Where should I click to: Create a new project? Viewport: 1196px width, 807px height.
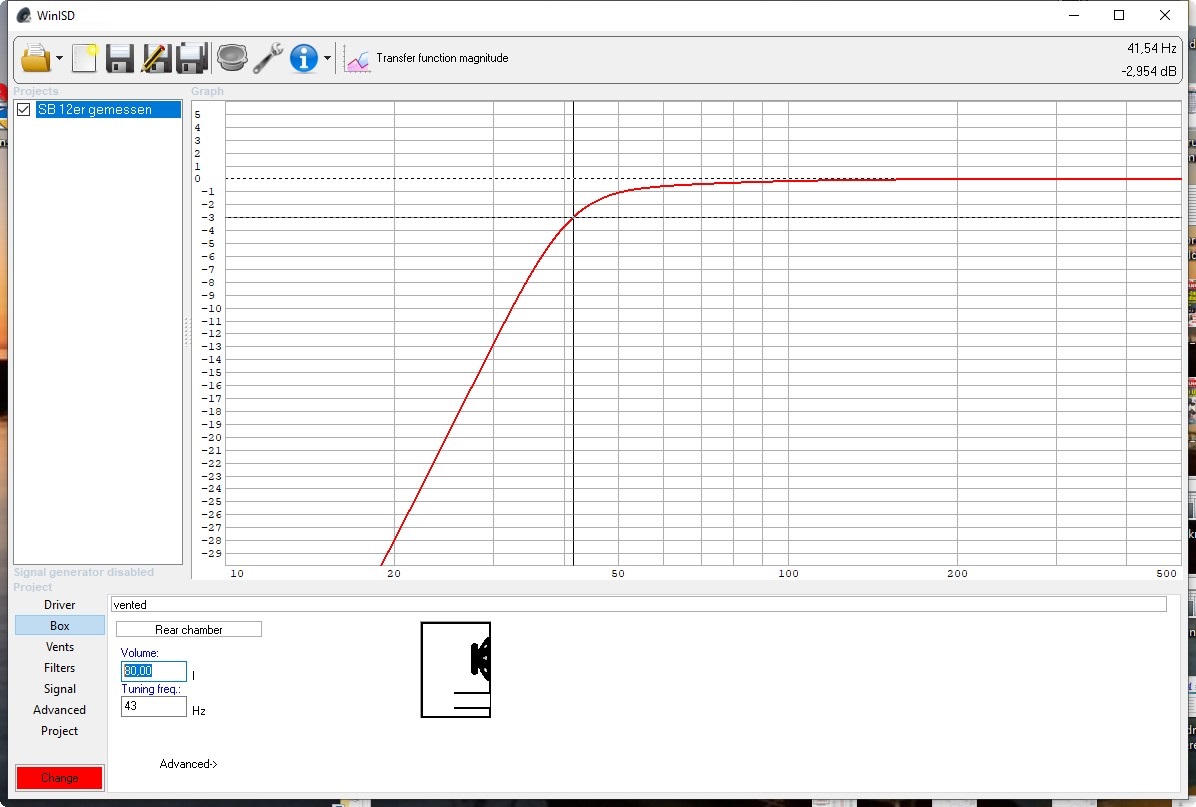click(85, 58)
